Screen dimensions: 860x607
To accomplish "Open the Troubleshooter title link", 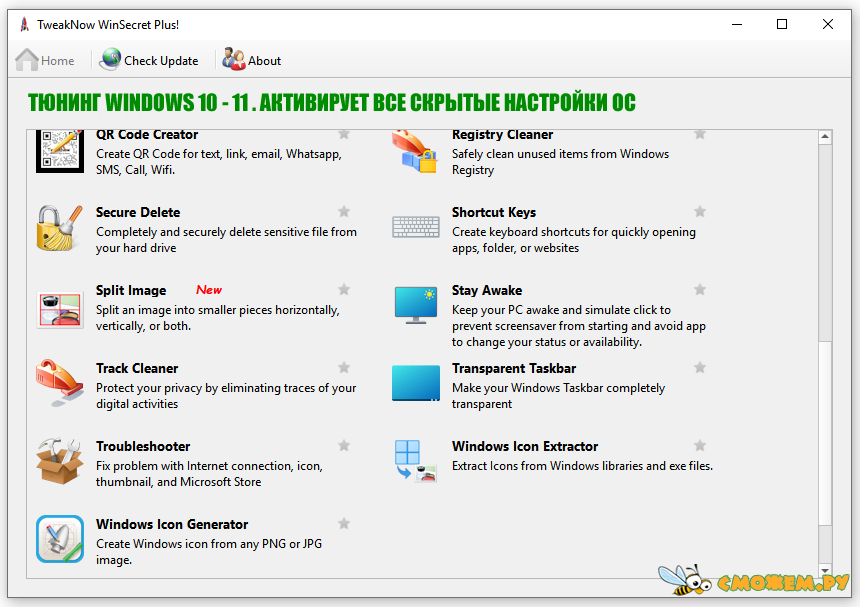I will [143, 446].
